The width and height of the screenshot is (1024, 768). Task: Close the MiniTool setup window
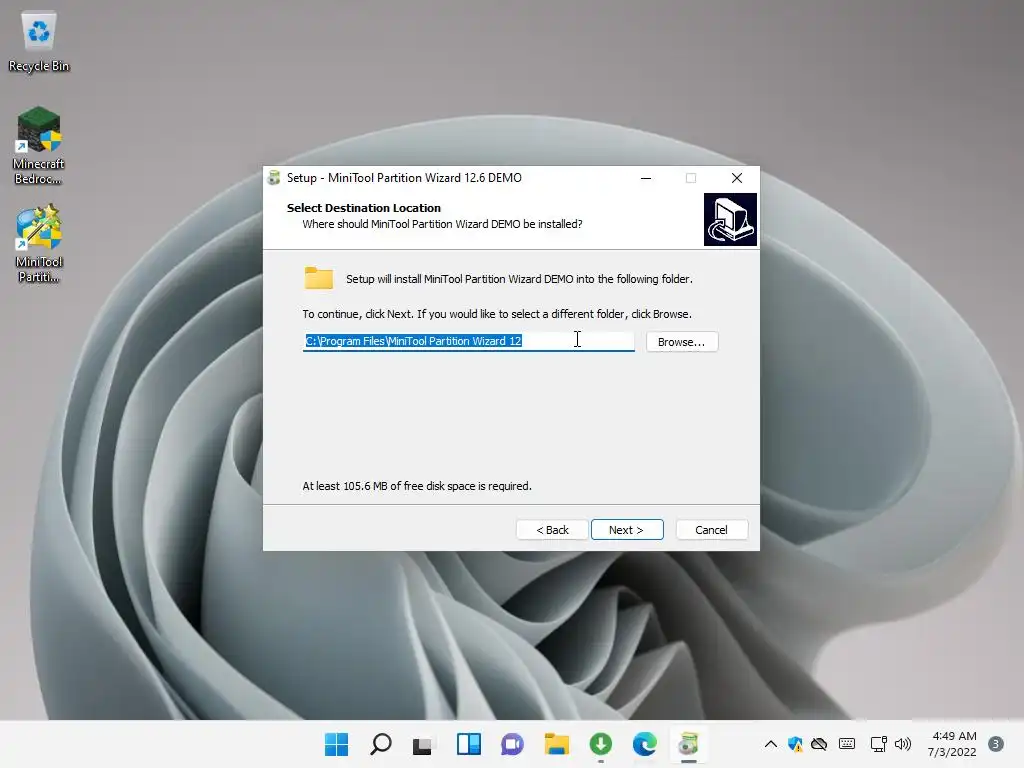pyautogui.click(x=737, y=178)
